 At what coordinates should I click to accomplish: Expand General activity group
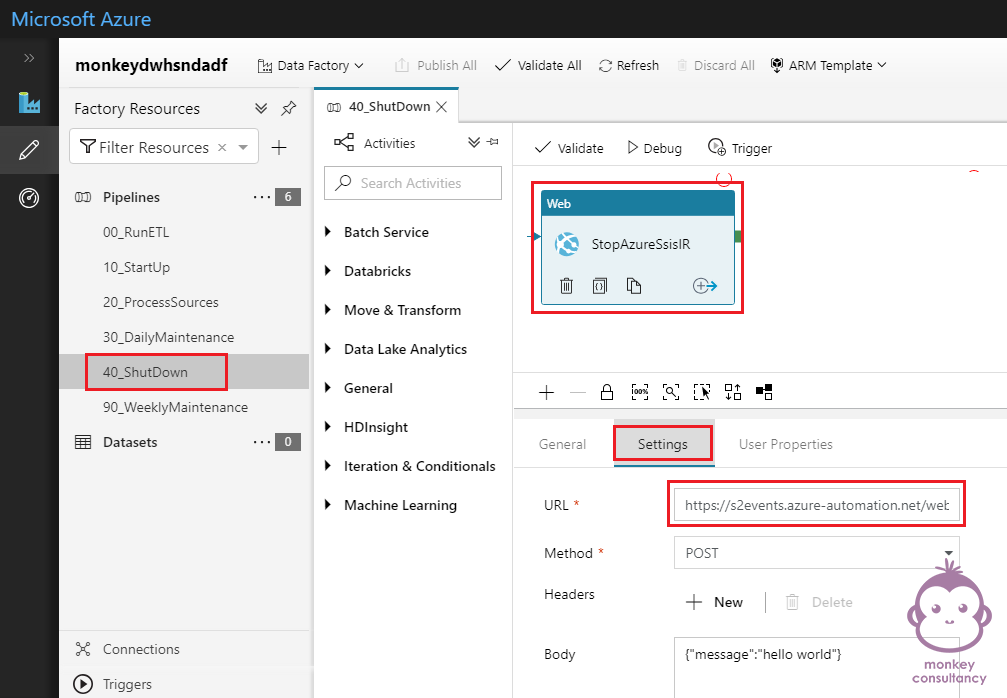point(328,388)
